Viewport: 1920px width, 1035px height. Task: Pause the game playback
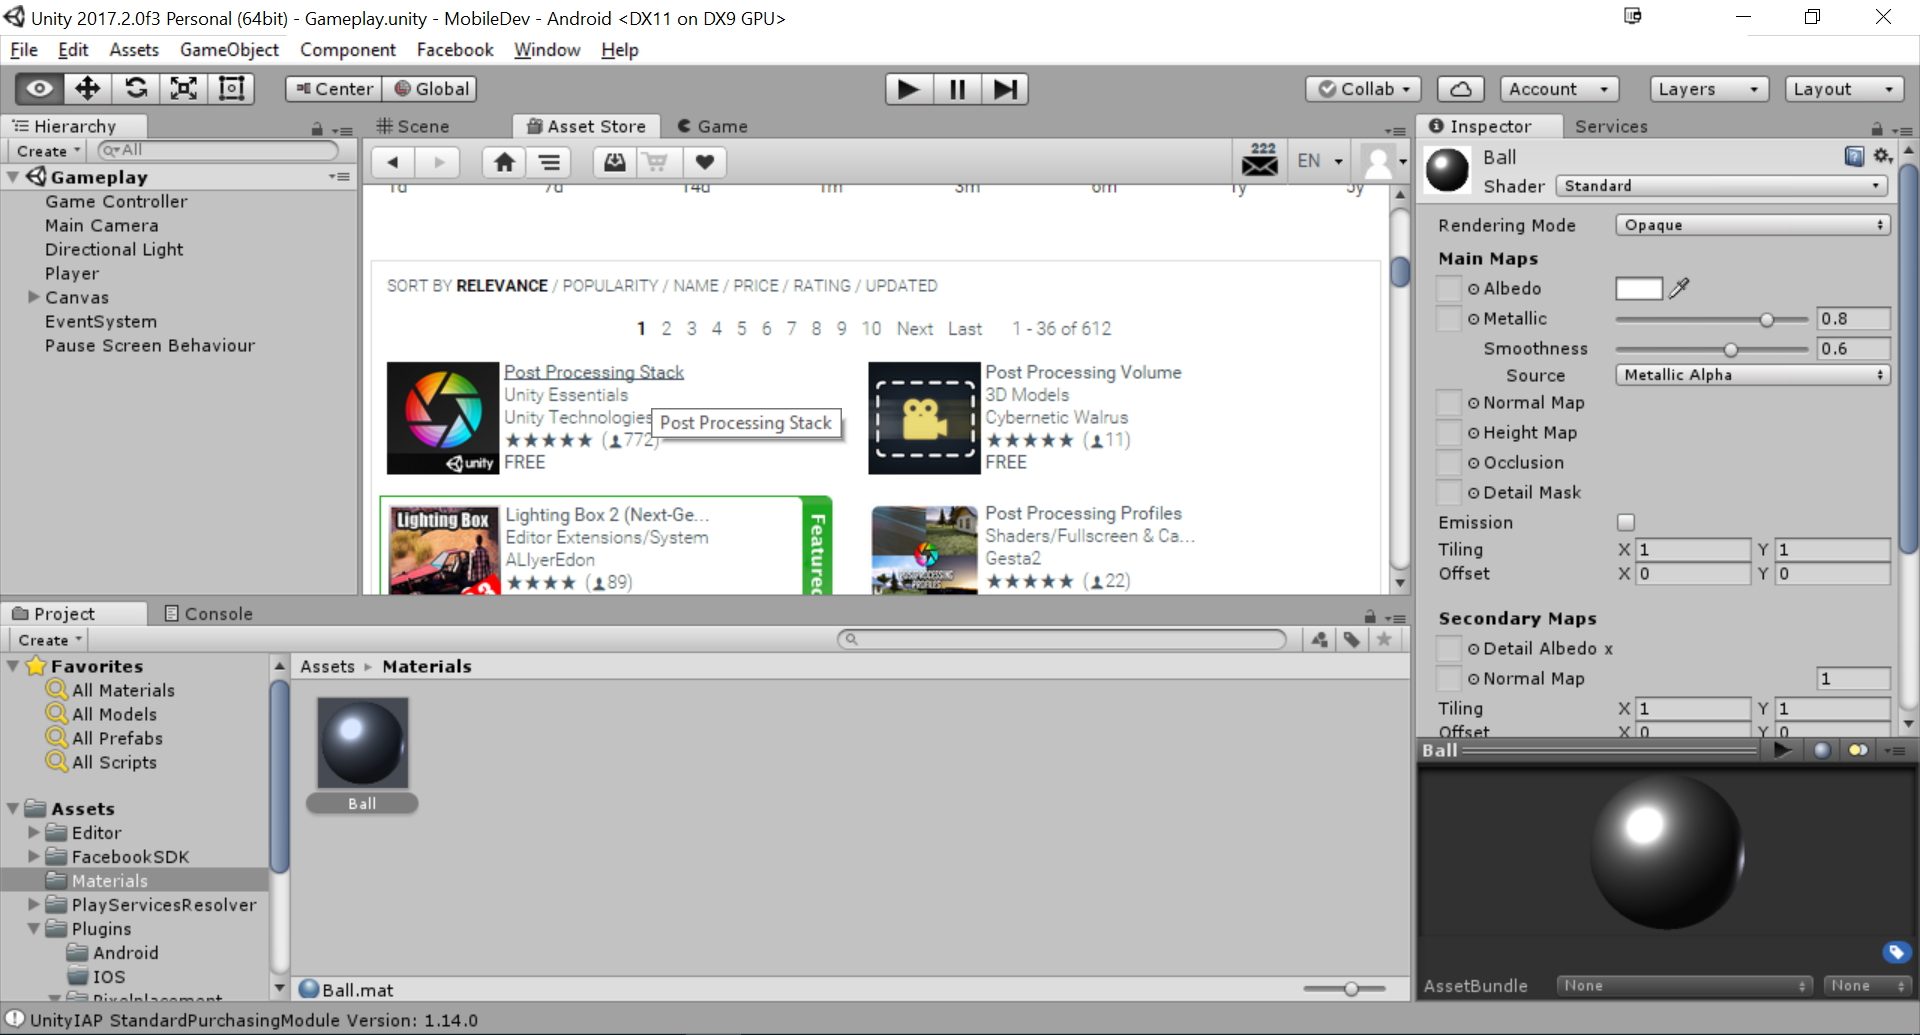[957, 89]
